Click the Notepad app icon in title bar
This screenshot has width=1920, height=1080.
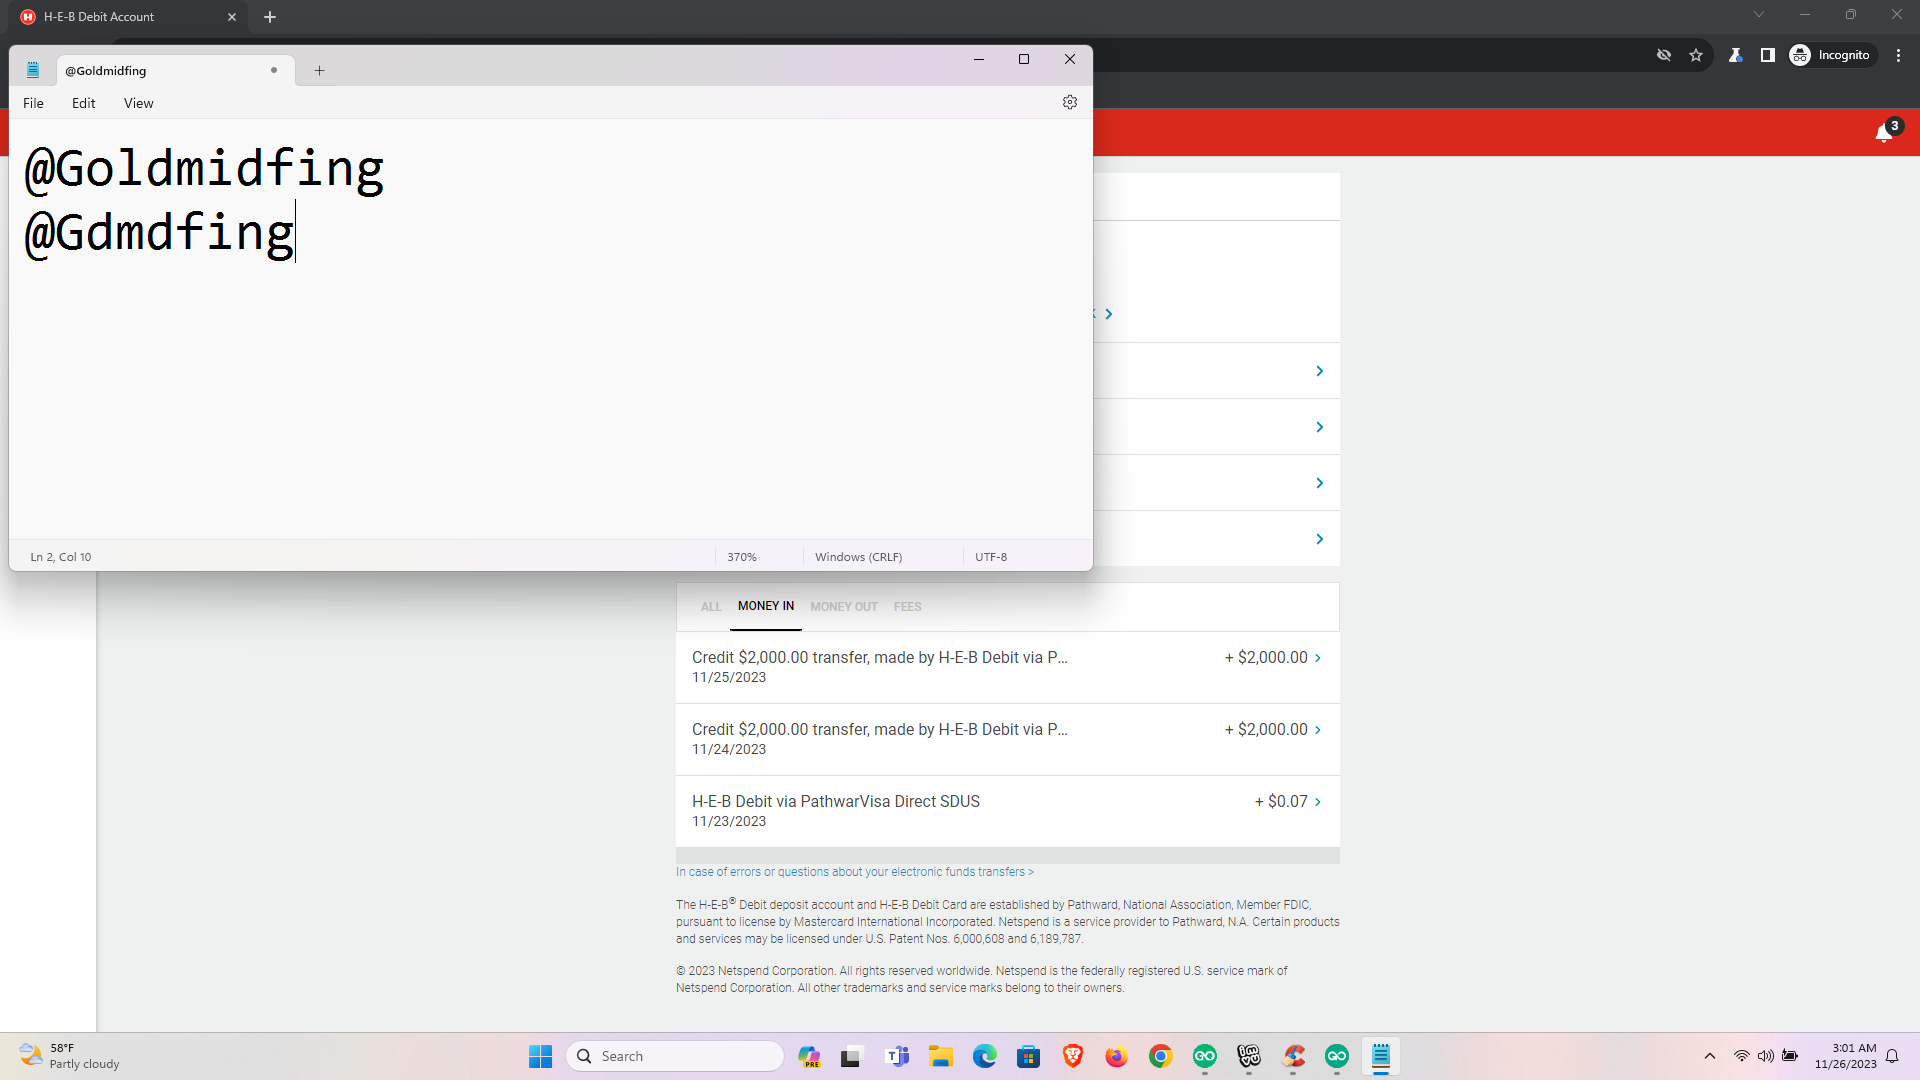click(x=33, y=70)
